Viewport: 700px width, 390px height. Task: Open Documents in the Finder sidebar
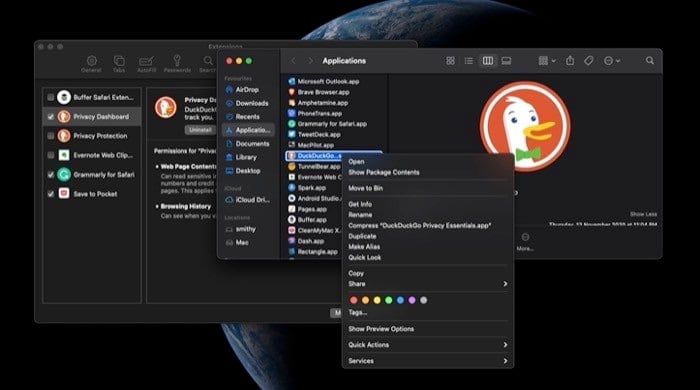[x=247, y=144]
